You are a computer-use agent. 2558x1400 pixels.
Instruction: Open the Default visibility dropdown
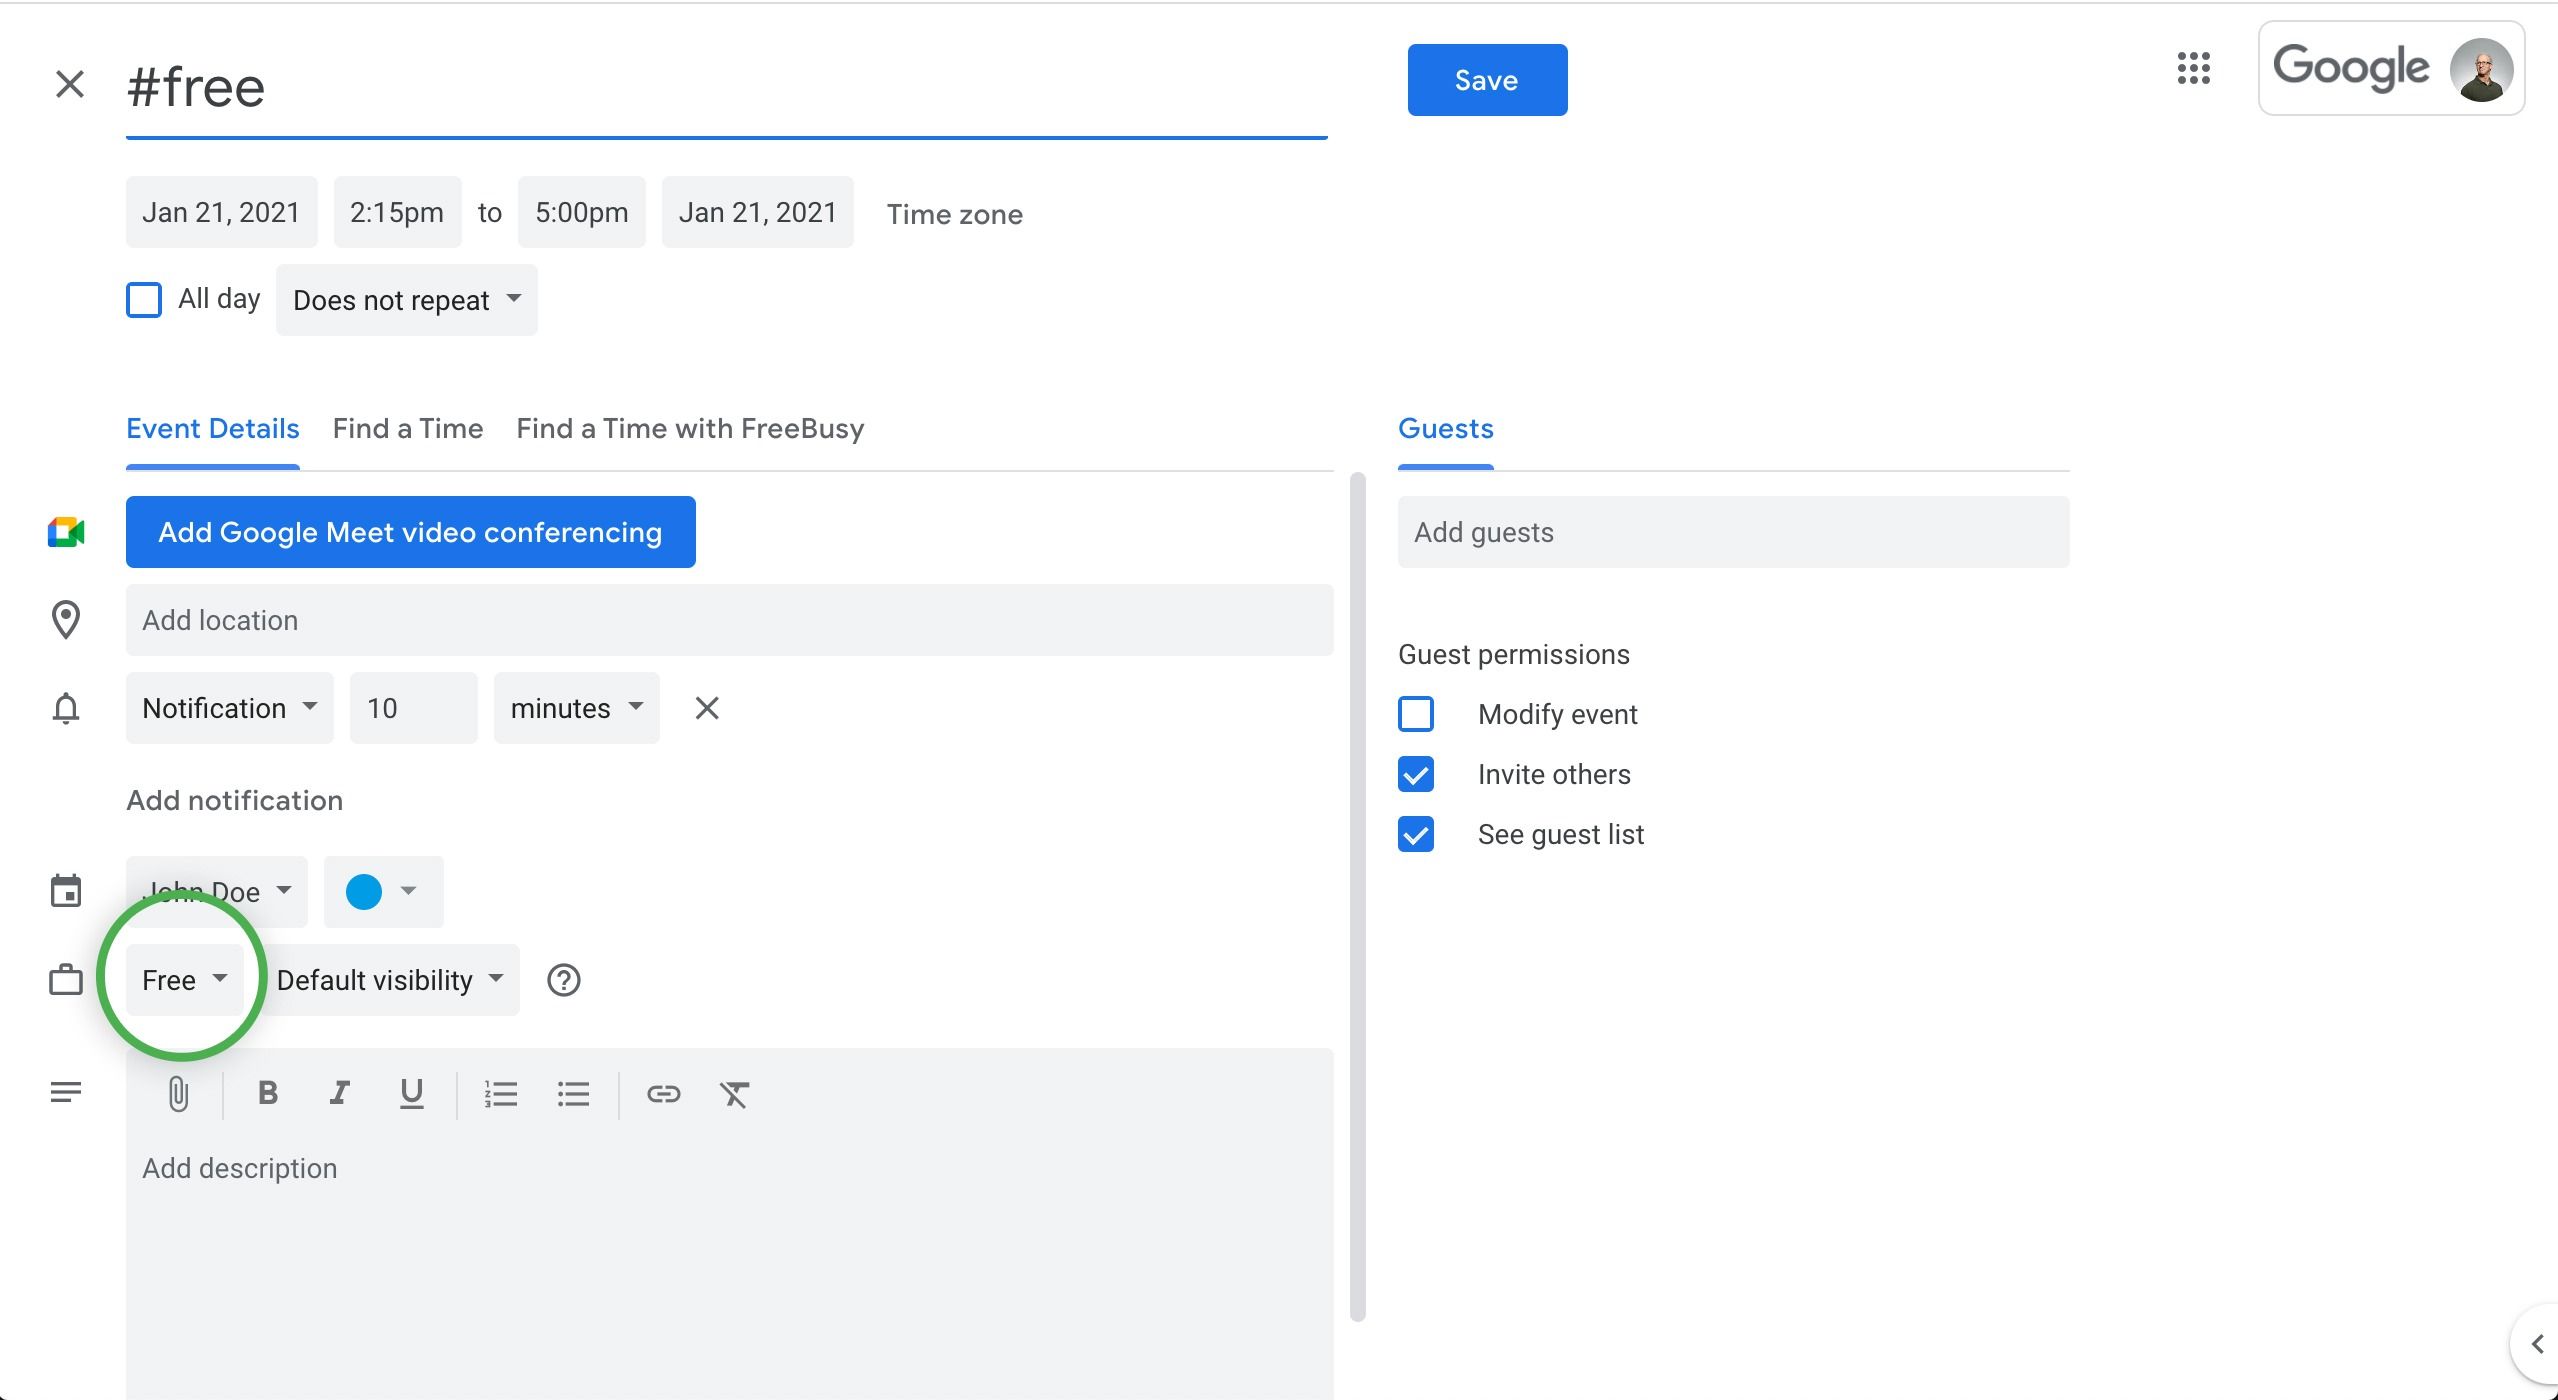(x=390, y=980)
